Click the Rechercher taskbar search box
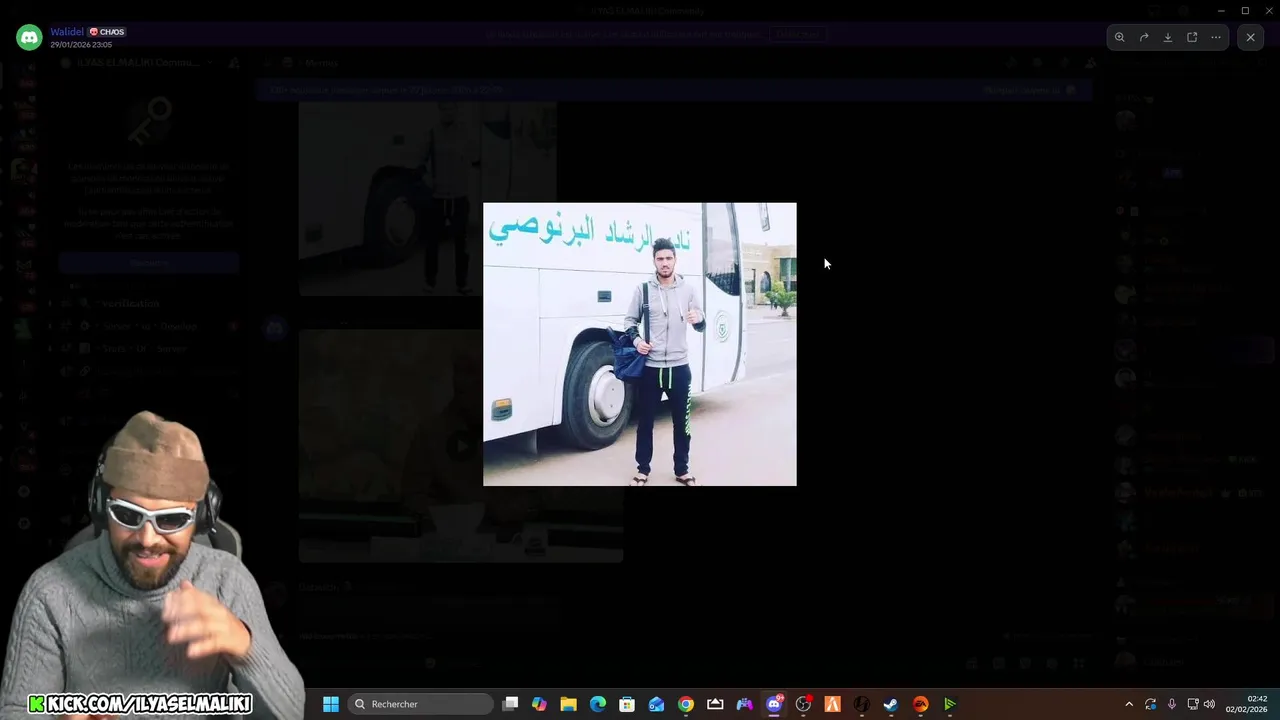This screenshot has height=720, width=1280. coord(421,704)
